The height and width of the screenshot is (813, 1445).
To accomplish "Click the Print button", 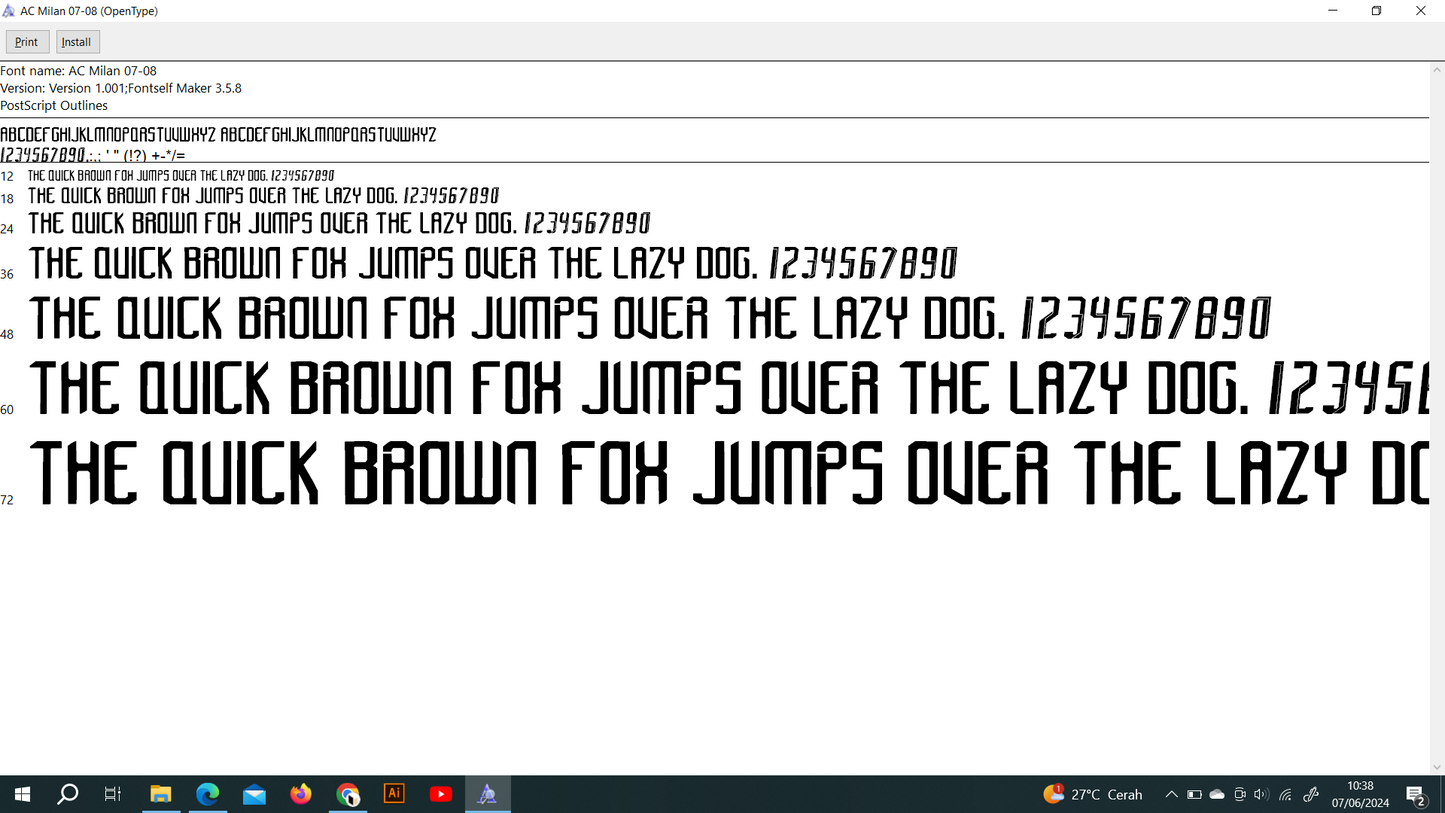I will (x=27, y=42).
